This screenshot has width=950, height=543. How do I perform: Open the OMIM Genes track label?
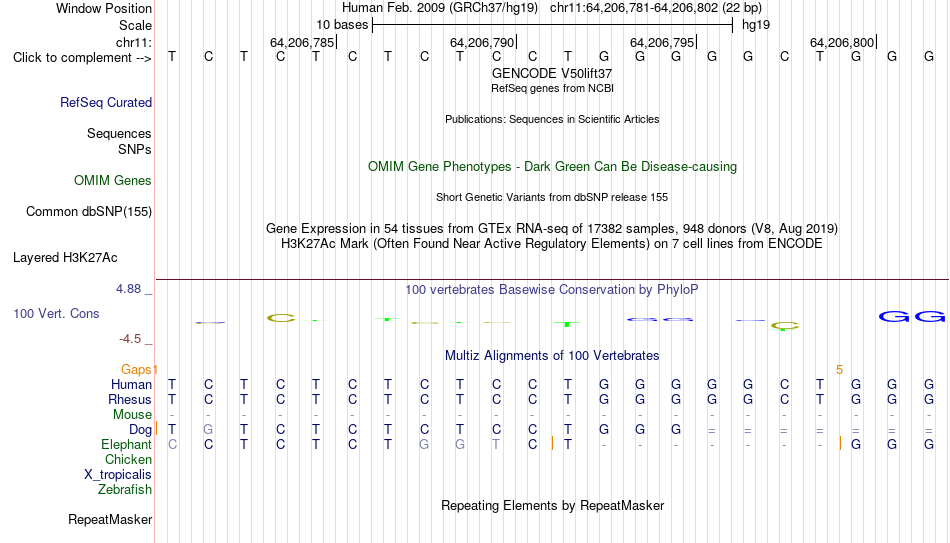(113, 181)
